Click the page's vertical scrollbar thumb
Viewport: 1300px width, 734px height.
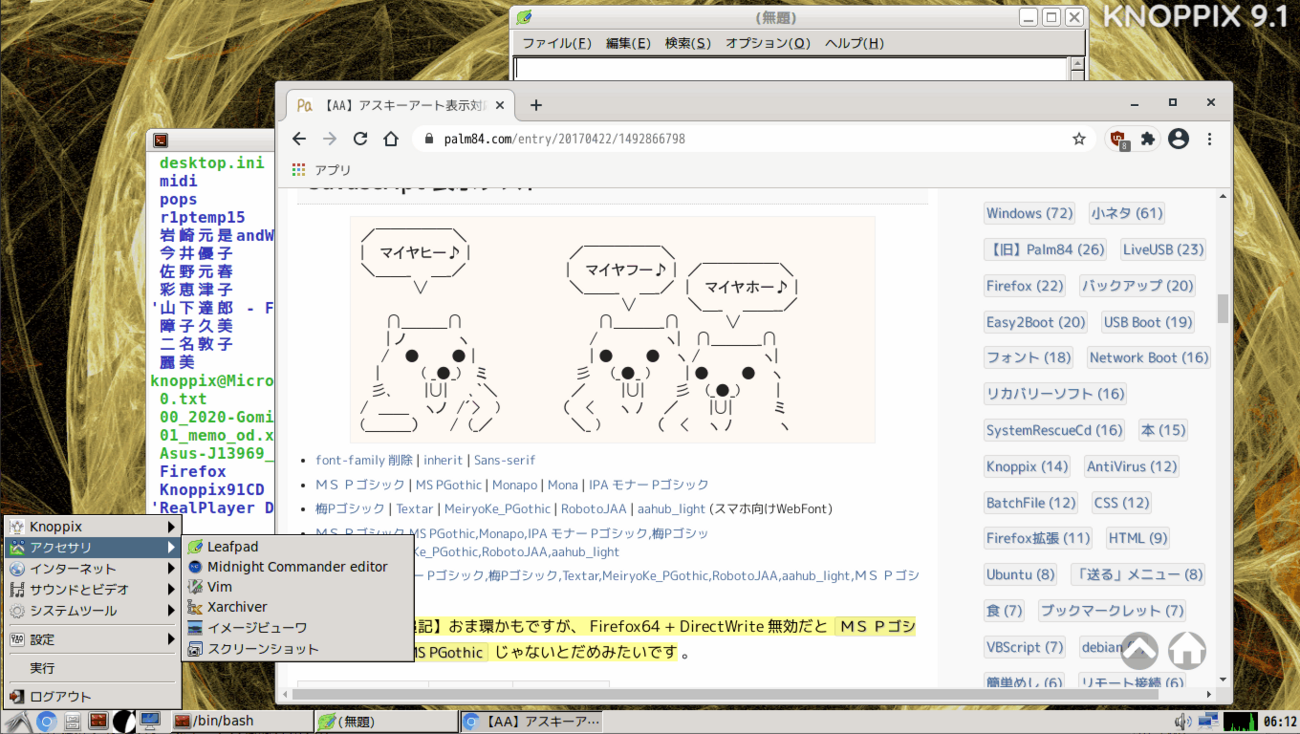click(1222, 308)
